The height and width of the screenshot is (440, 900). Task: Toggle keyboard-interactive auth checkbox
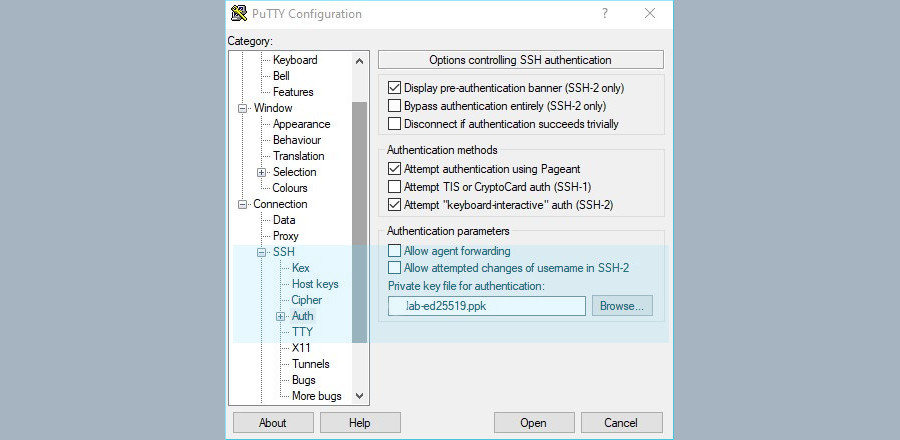coord(394,204)
